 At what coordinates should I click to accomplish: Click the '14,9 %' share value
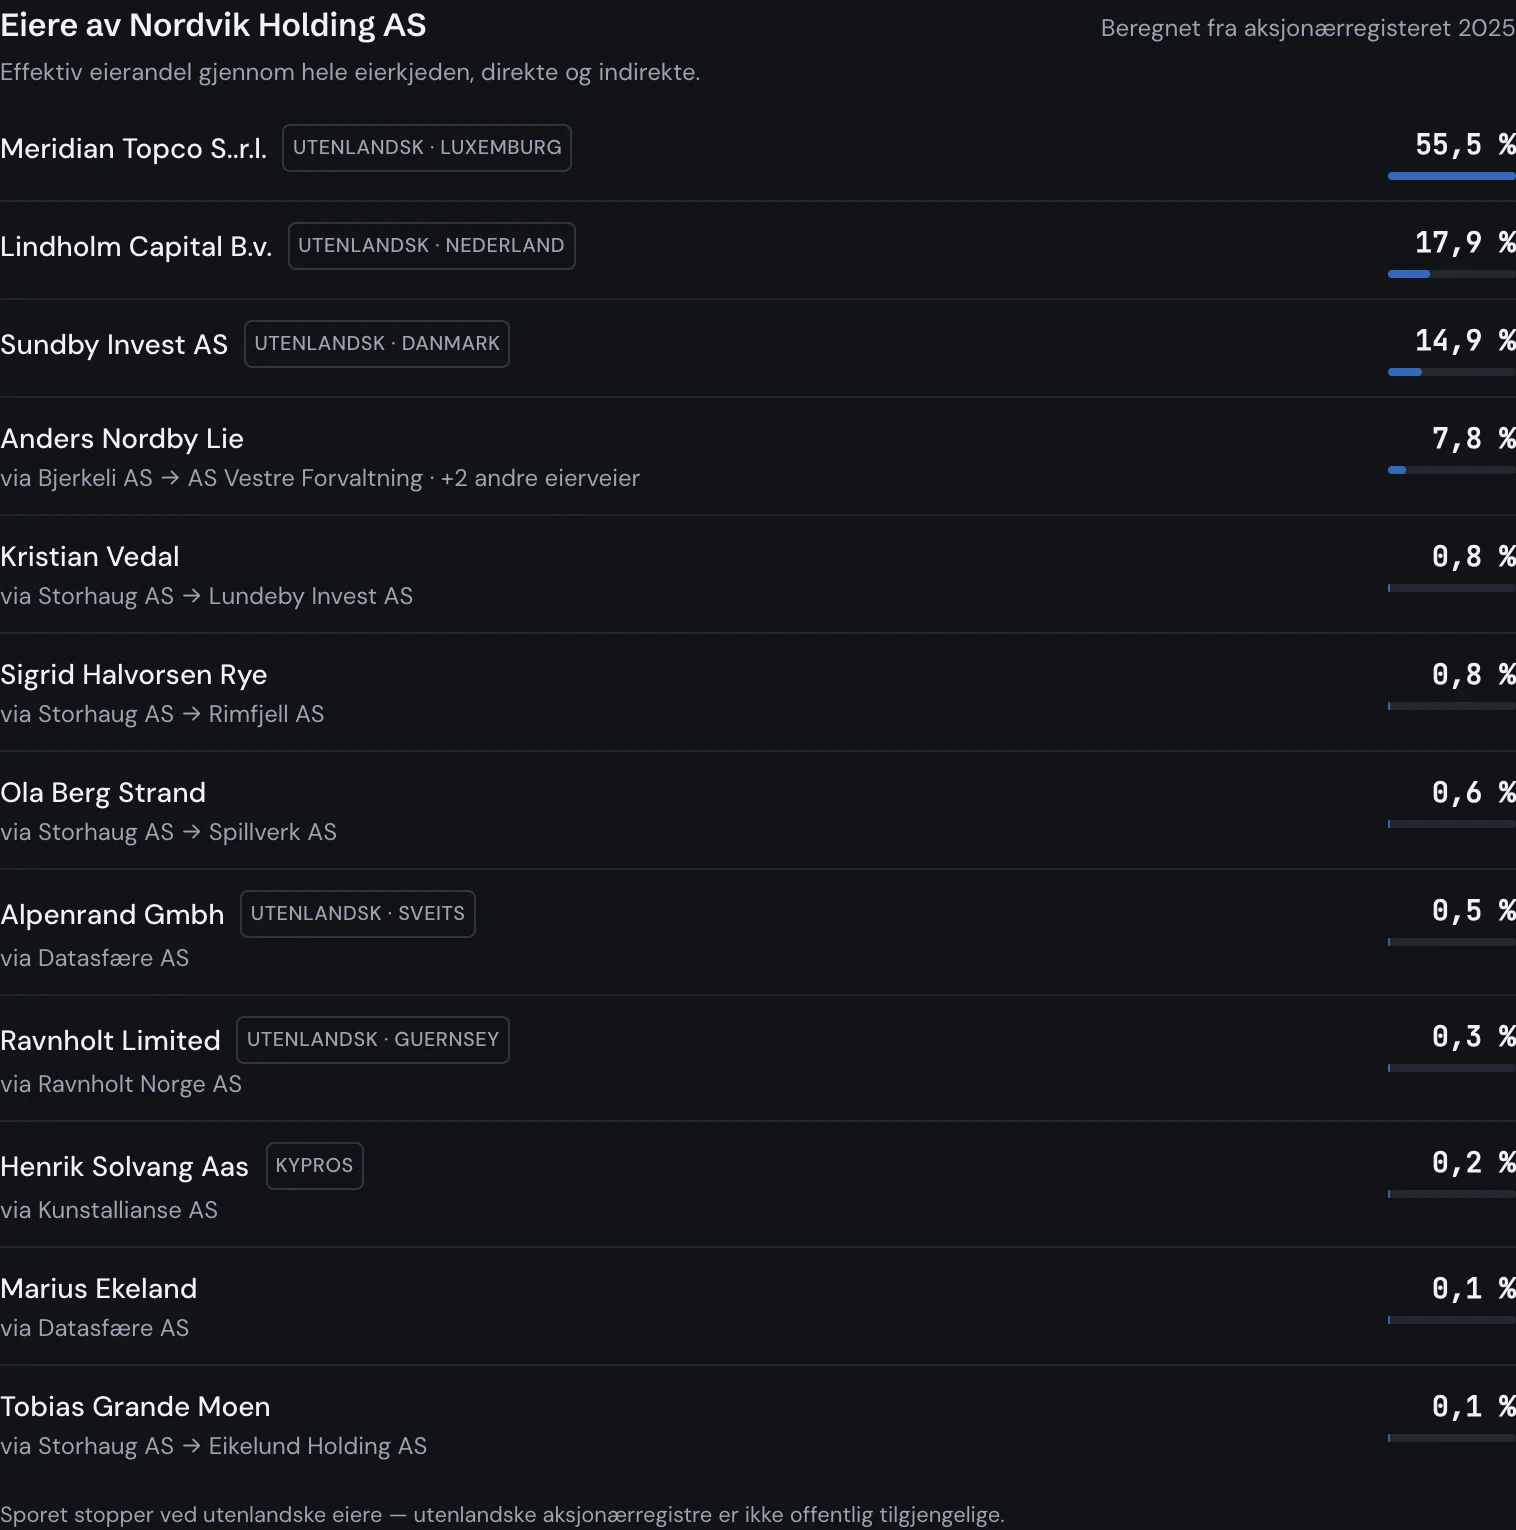pyautogui.click(x=1465, y=341)
